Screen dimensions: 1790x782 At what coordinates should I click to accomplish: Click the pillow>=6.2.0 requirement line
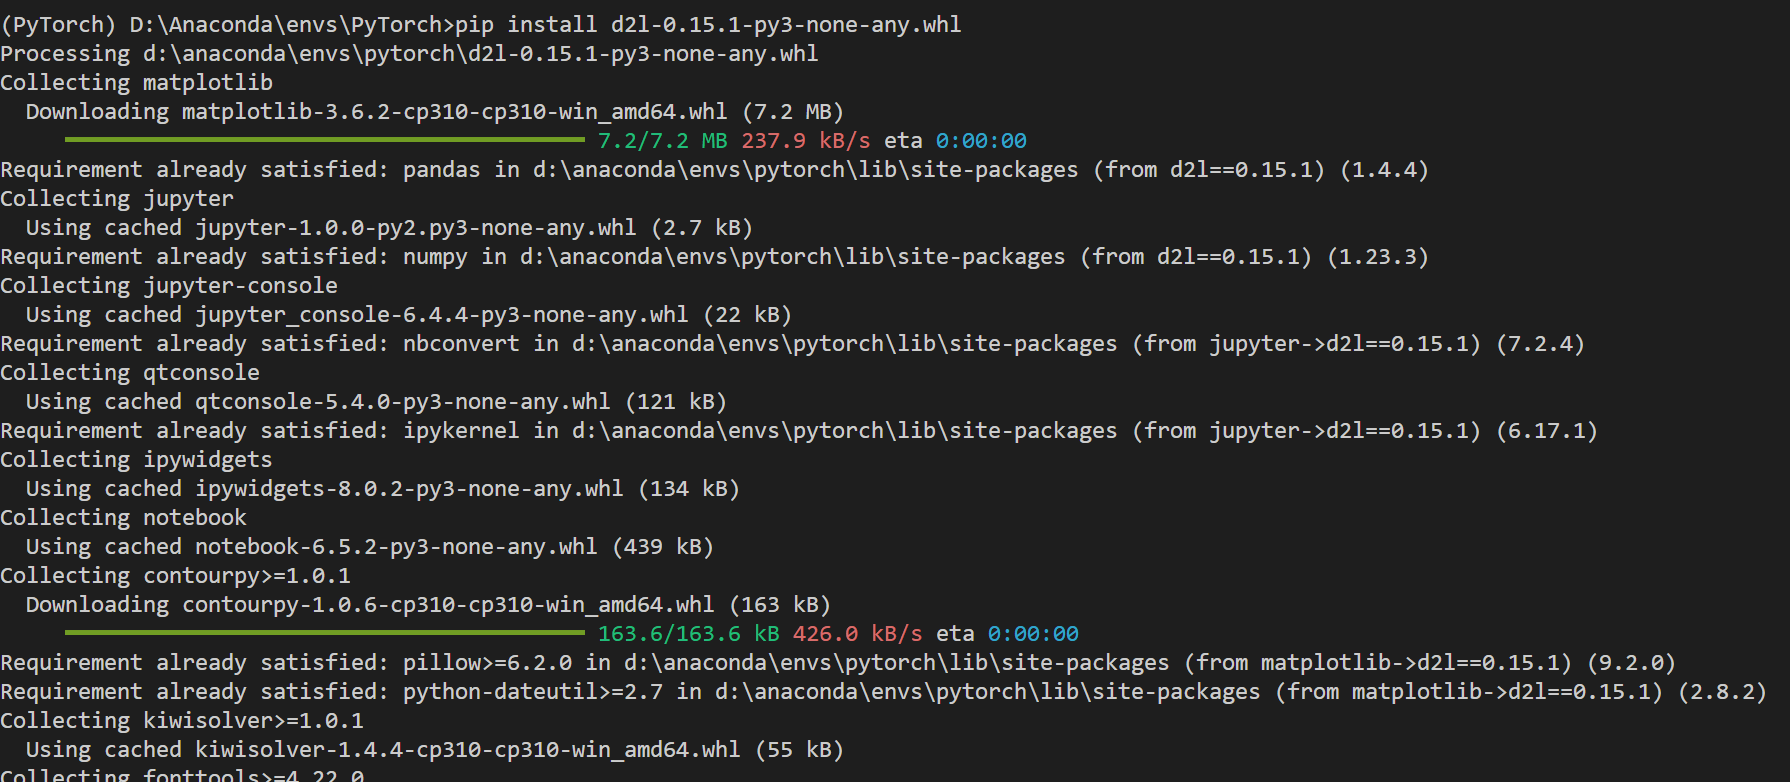838,662
